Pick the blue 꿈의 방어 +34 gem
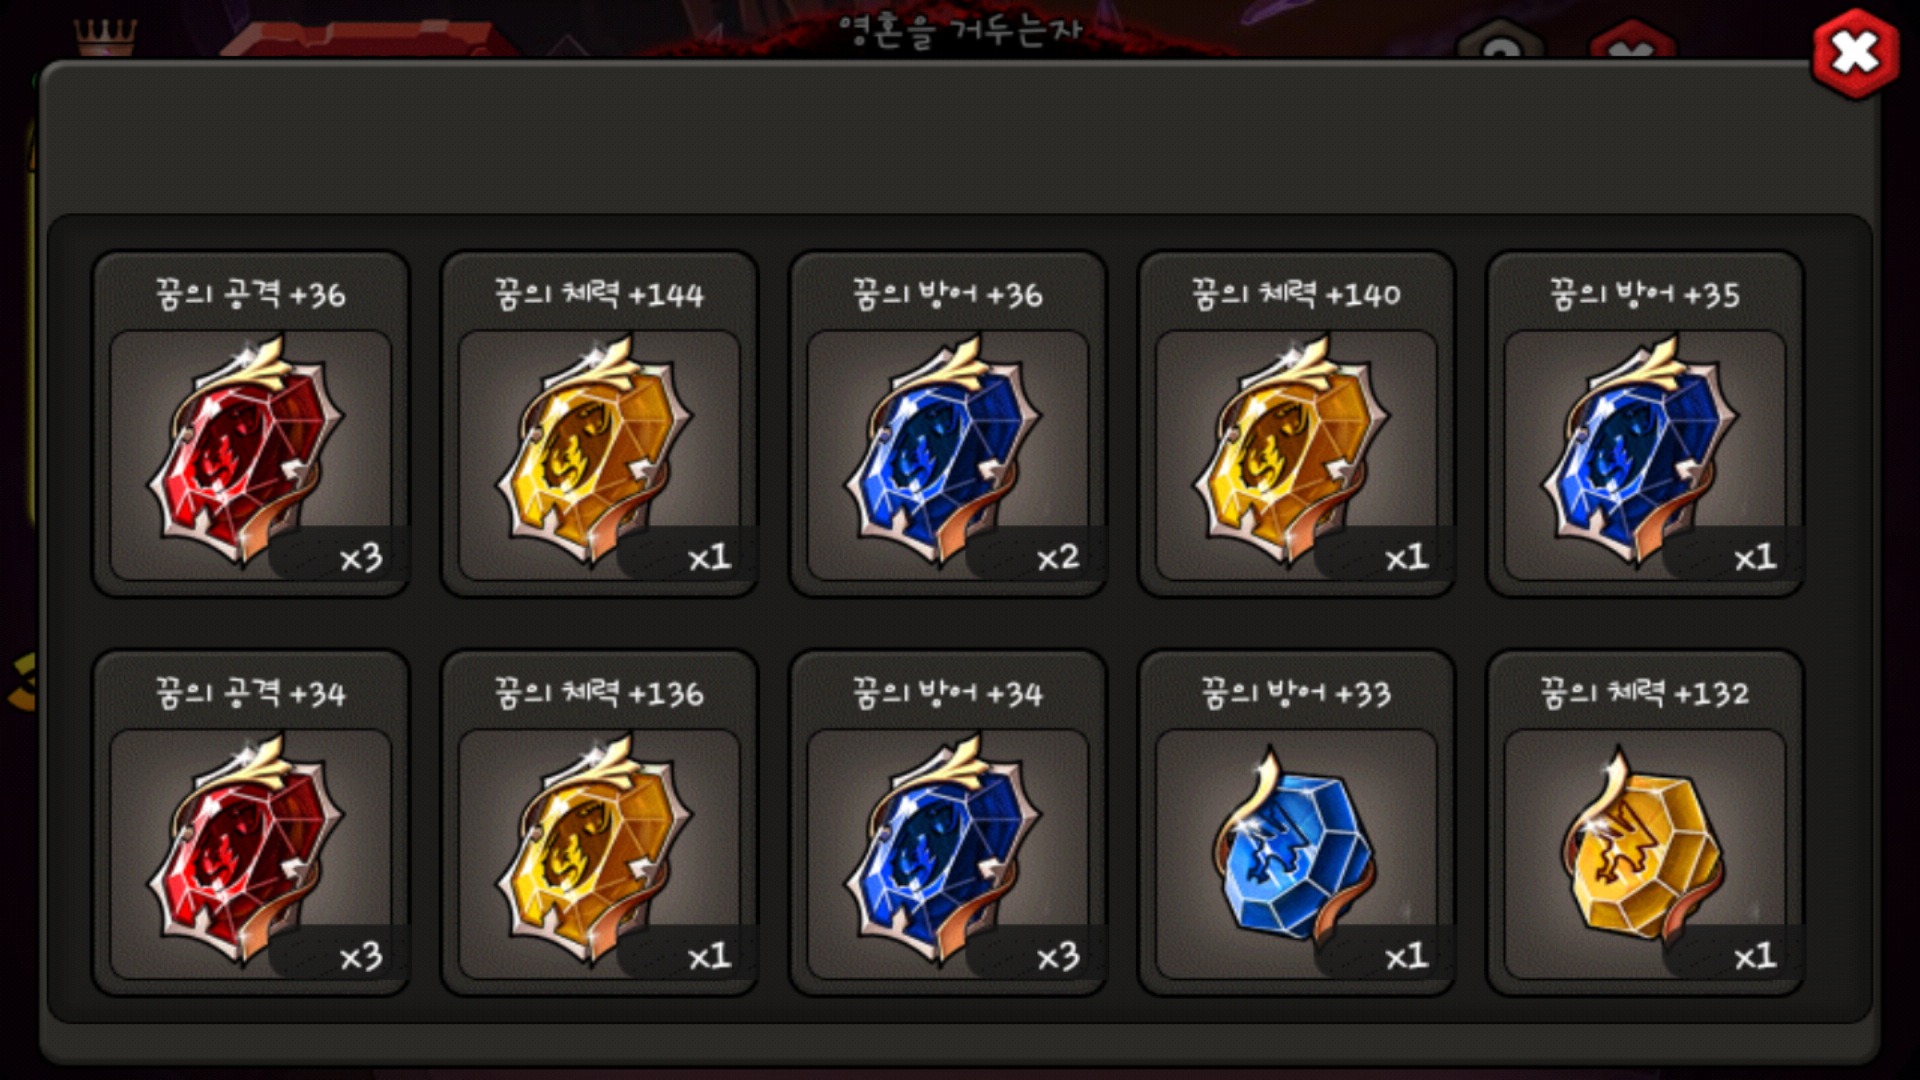1920x1080 pixels. pyautogui.click(x=945, y=852)
